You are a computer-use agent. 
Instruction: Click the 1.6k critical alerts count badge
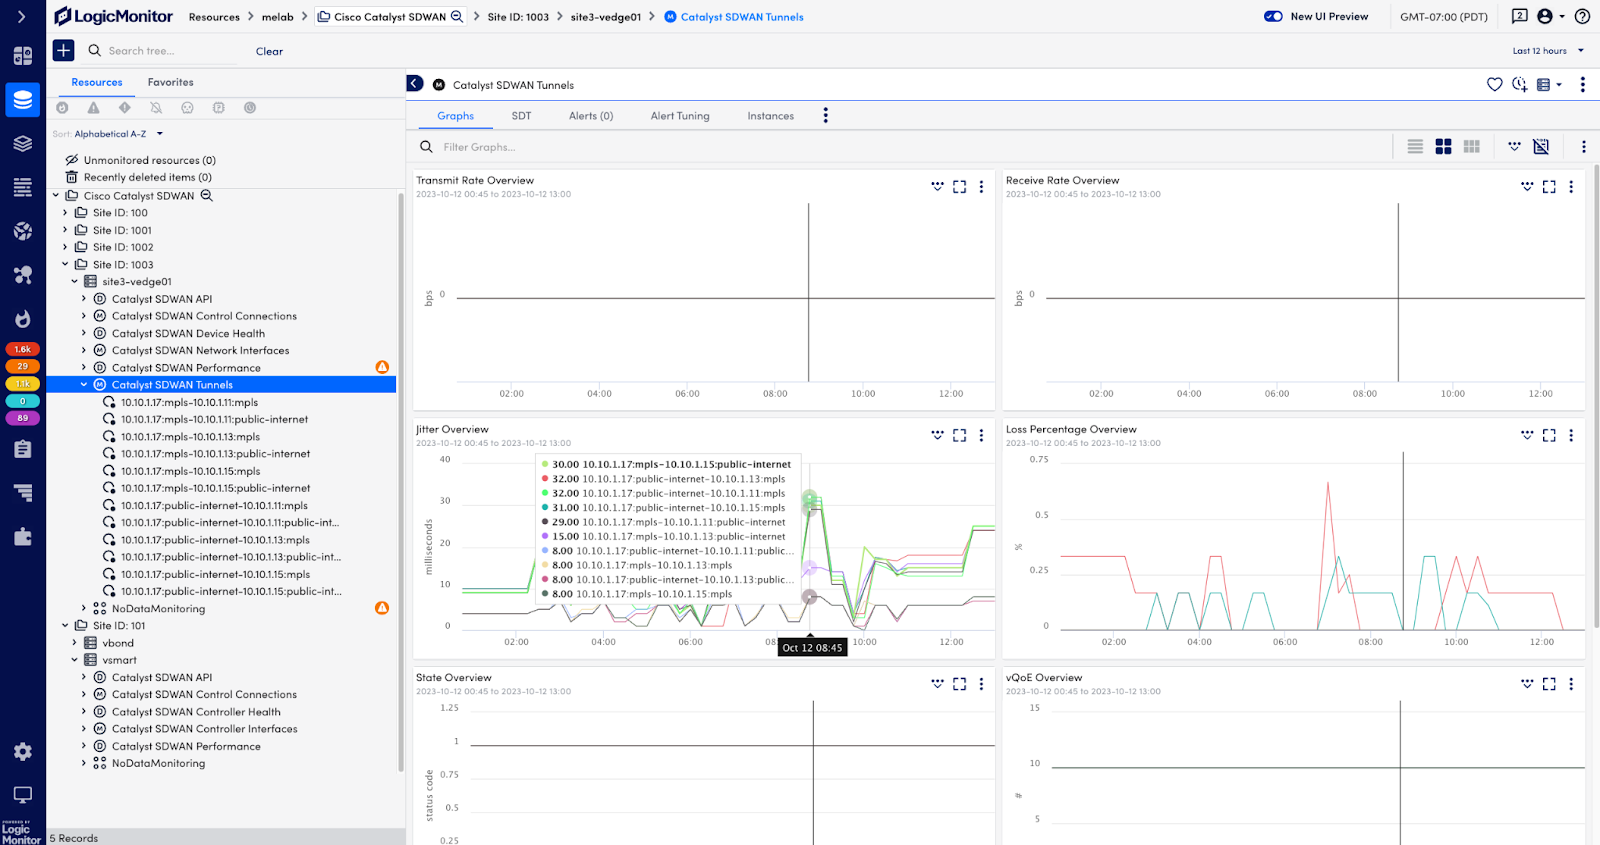coord(22,349)
